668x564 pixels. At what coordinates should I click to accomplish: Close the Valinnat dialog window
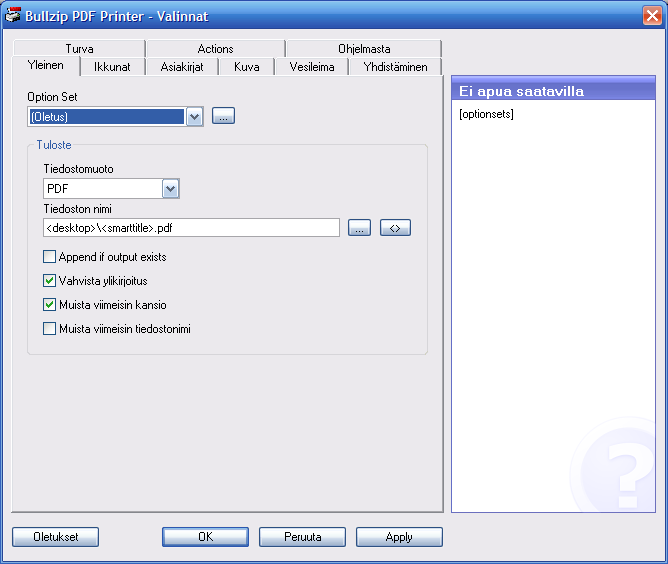(652, 16)
